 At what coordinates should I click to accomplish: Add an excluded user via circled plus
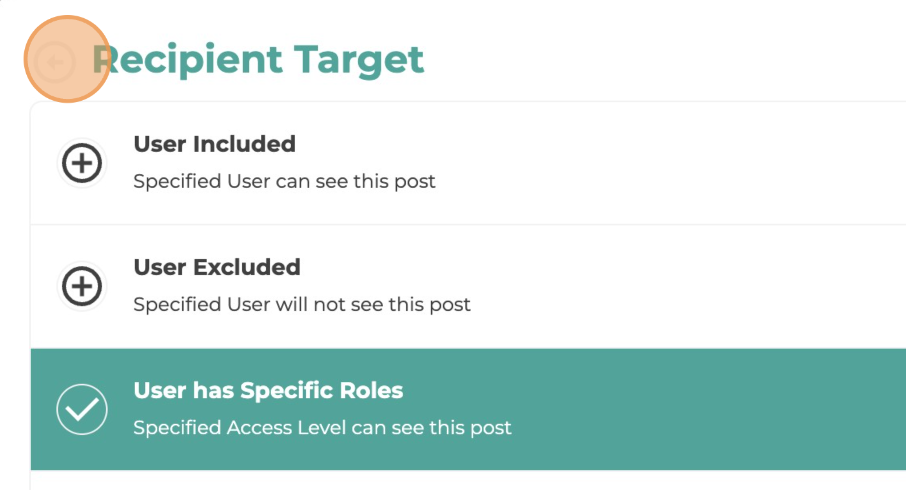(82, 286)
